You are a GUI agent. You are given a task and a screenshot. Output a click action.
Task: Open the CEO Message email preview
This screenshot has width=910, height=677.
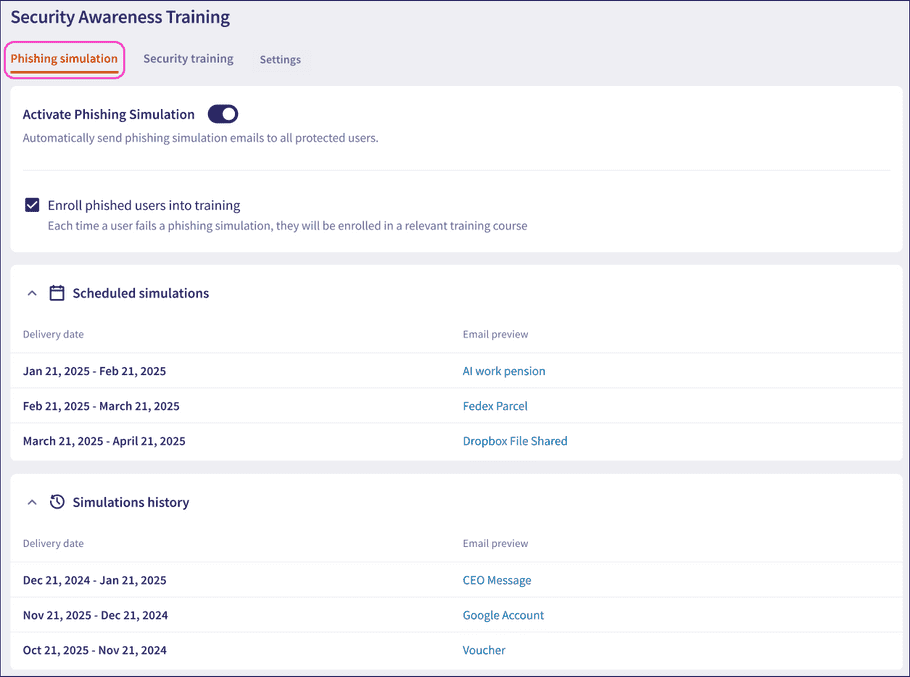(x=497, y=580)
